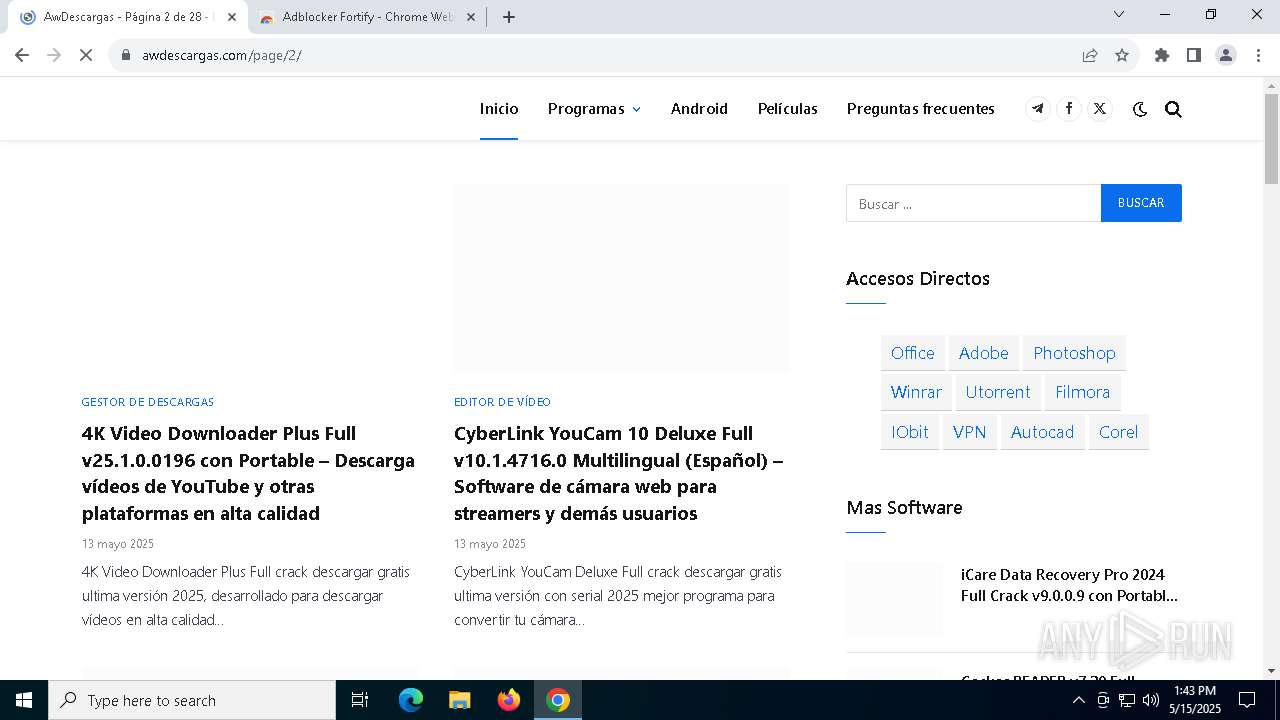1280x720 pixels.
Task: Open a new browser tab
Action: [x=509, y=17]
